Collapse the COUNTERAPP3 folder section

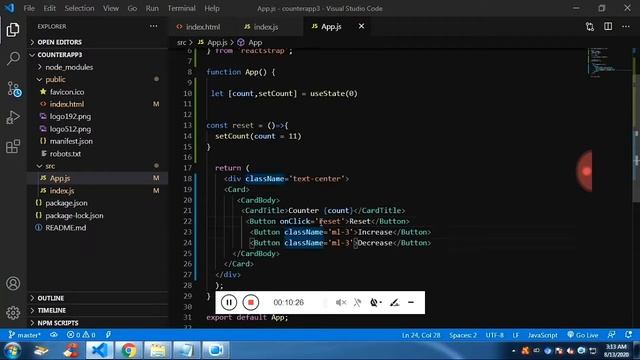98,55
